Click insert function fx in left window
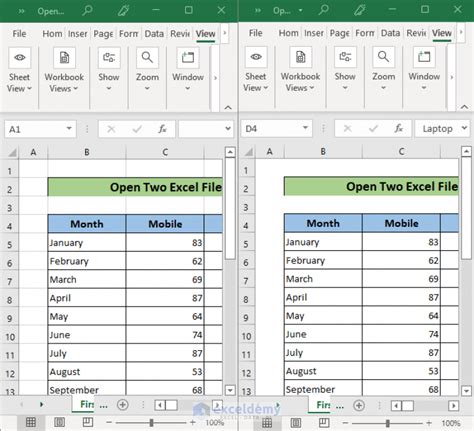Viewport: 474px width, 431px height. [x=162, y=129]
